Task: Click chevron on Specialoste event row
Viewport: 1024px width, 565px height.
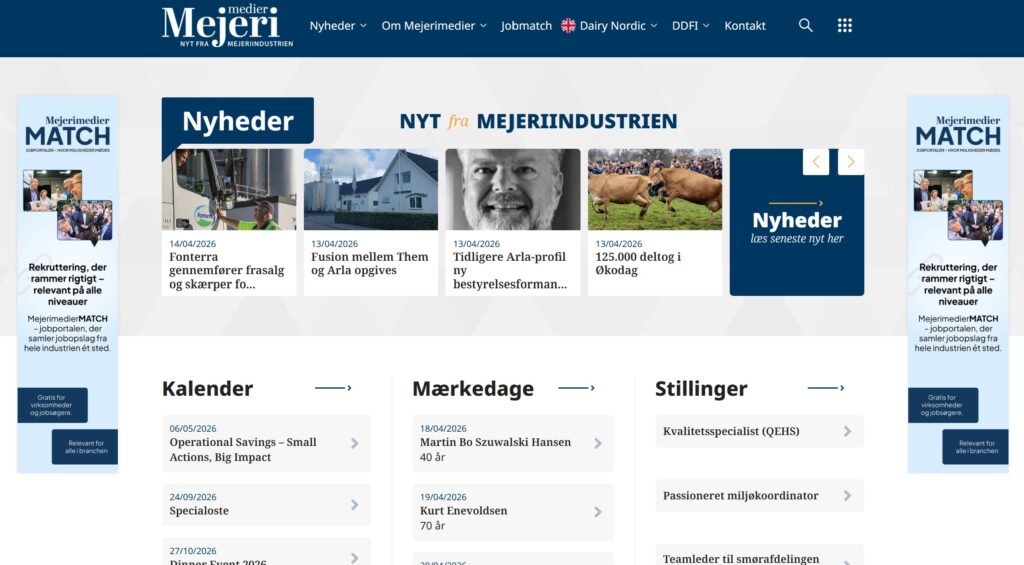Action: click(355, 505)
